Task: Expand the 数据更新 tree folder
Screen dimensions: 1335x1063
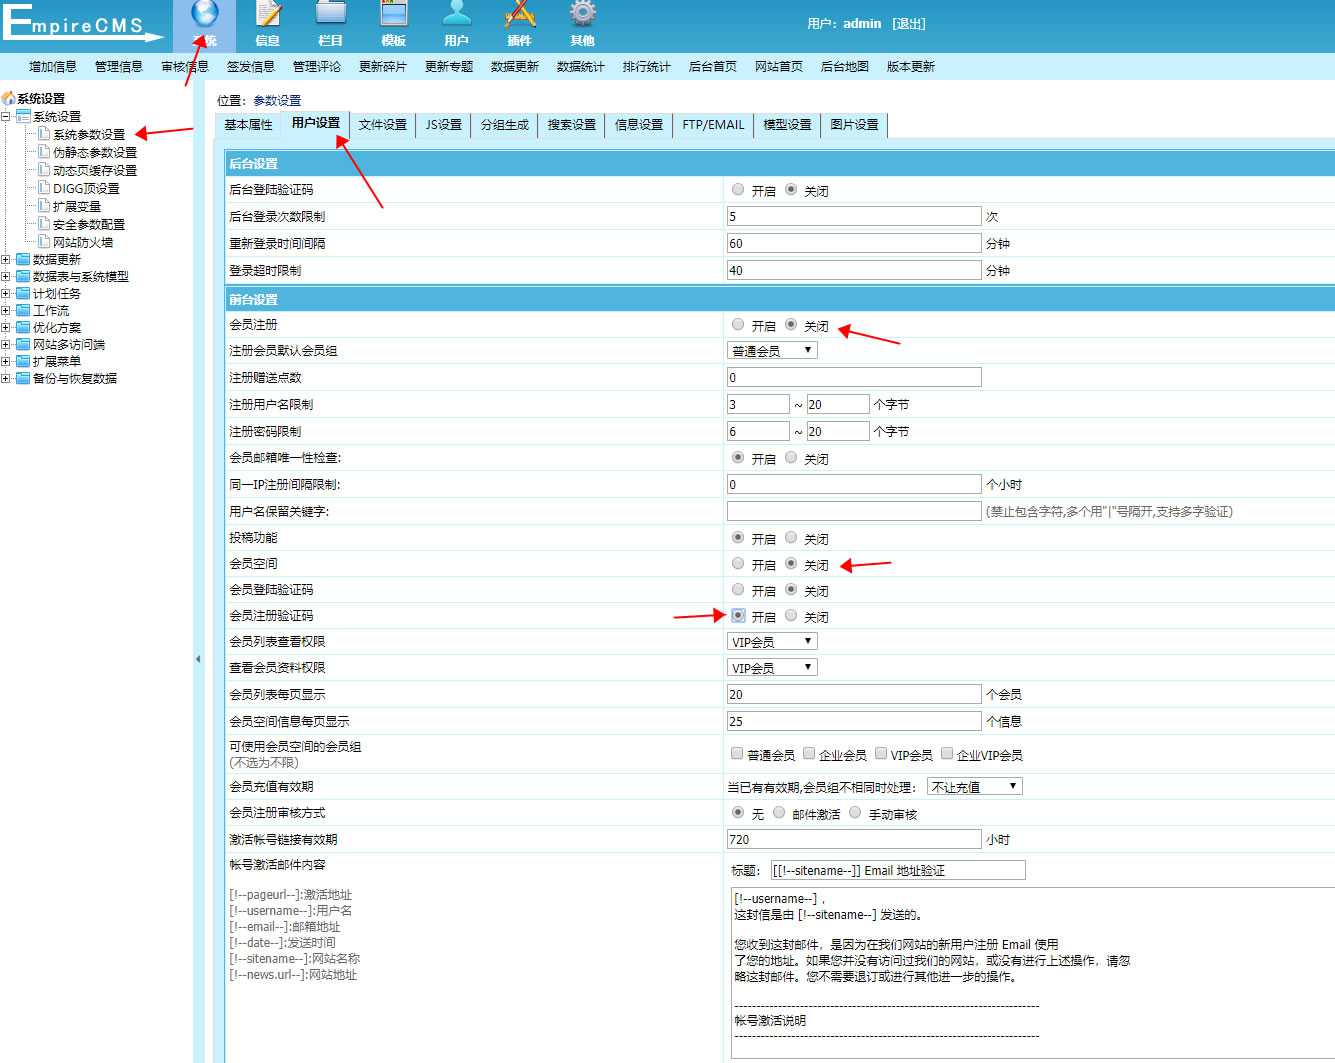Action: point(6,260)
